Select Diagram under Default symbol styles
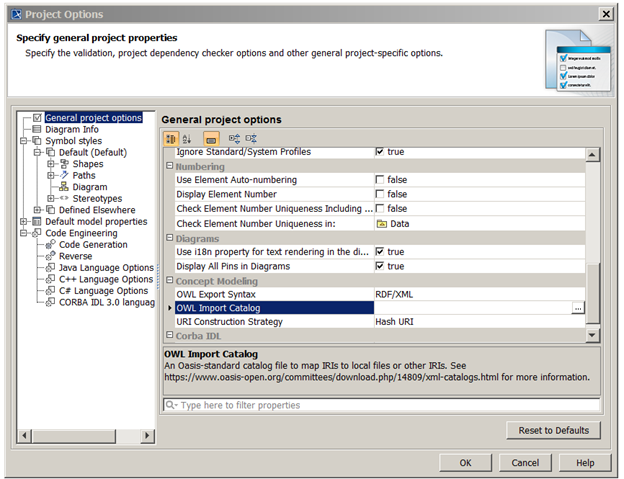This screenshot has width=624, height=479. coord(89,186)
